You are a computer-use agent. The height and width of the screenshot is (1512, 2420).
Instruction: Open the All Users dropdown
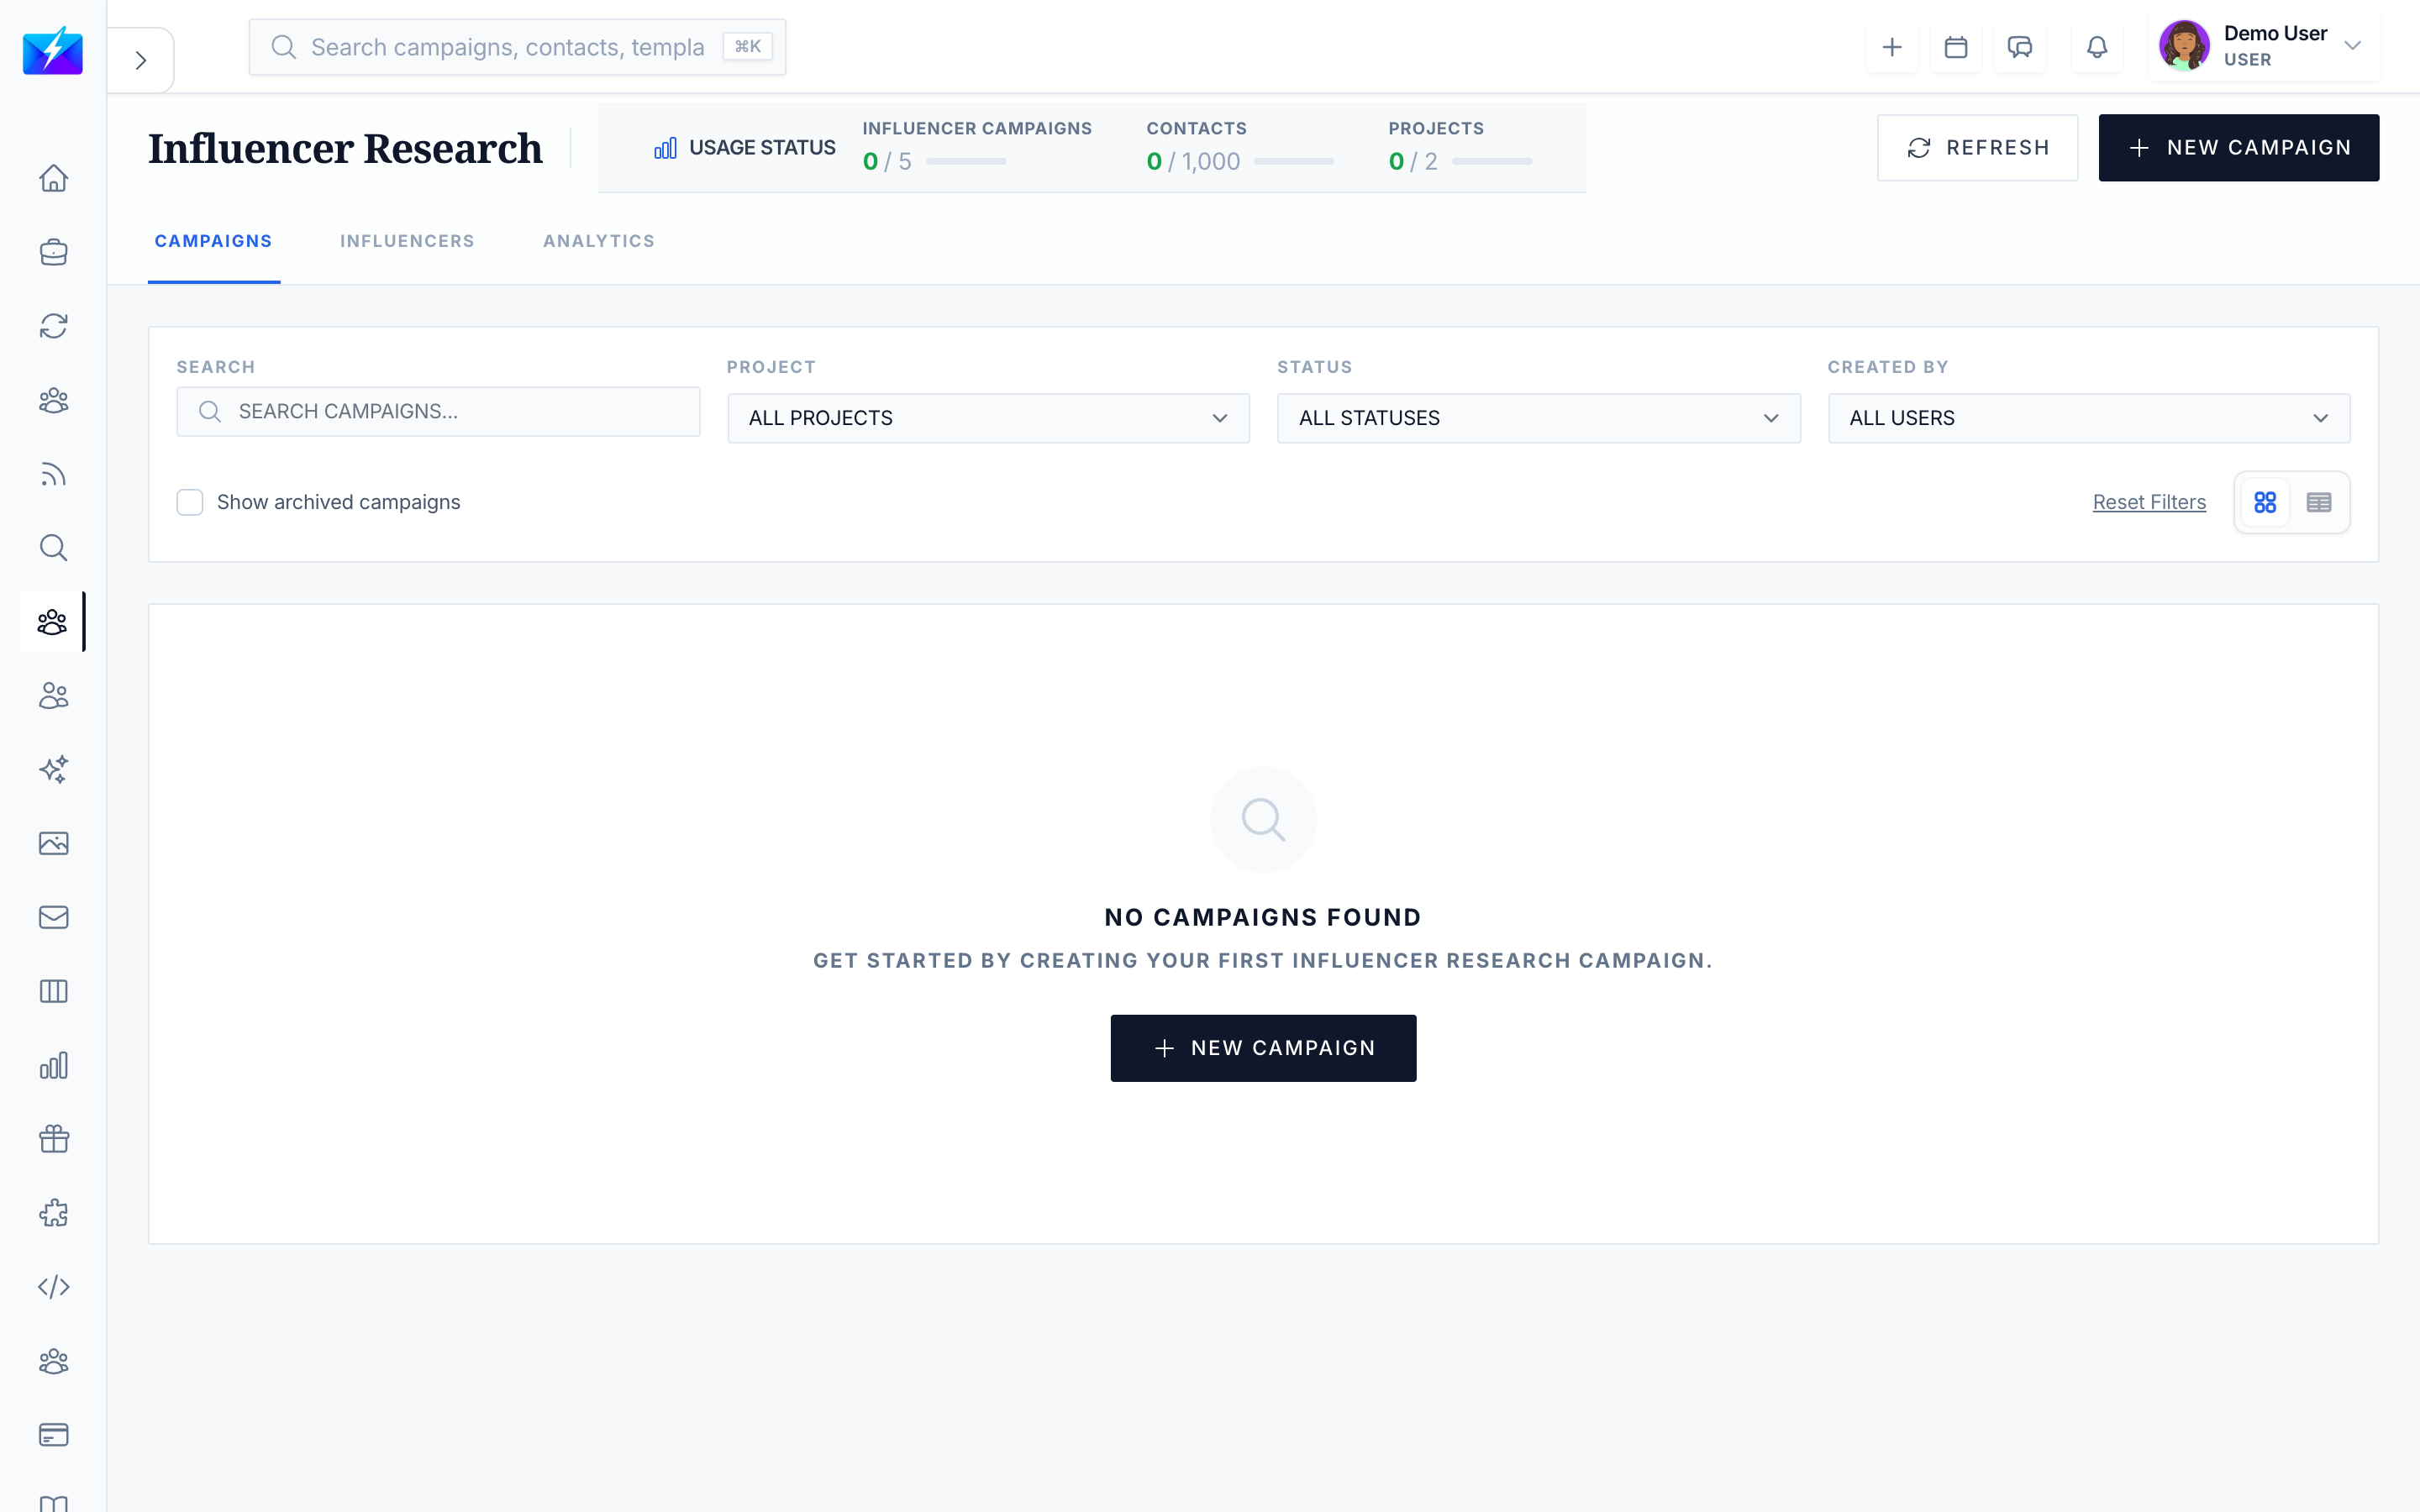pos(2089,418)
